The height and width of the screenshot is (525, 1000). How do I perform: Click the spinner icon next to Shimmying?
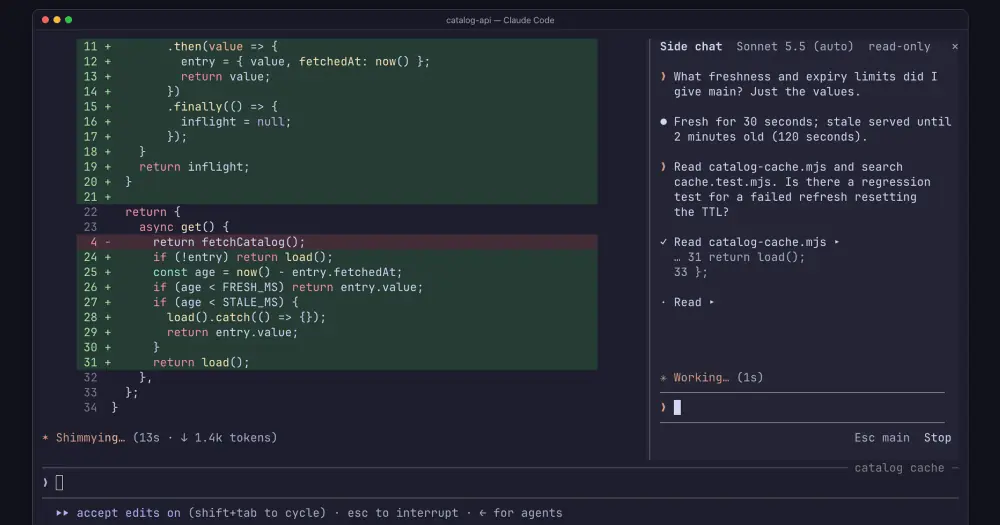tap(45, 438)
